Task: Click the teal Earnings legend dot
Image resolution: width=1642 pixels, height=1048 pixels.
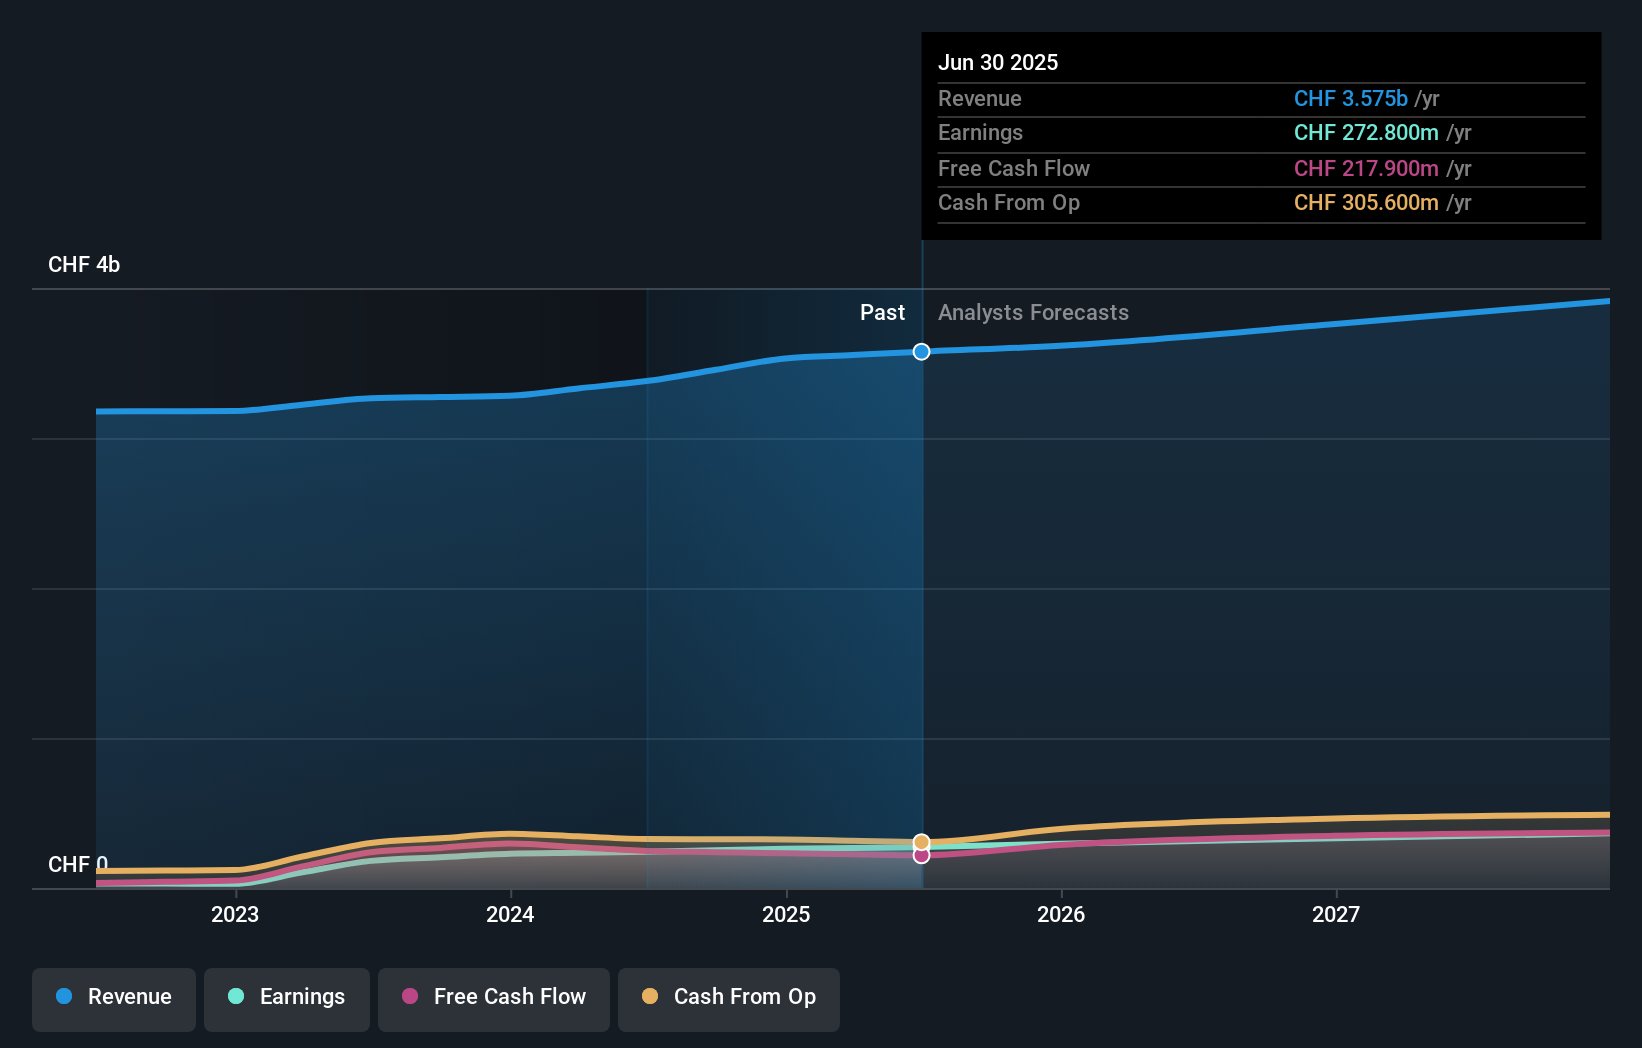Action: (236, 997)
